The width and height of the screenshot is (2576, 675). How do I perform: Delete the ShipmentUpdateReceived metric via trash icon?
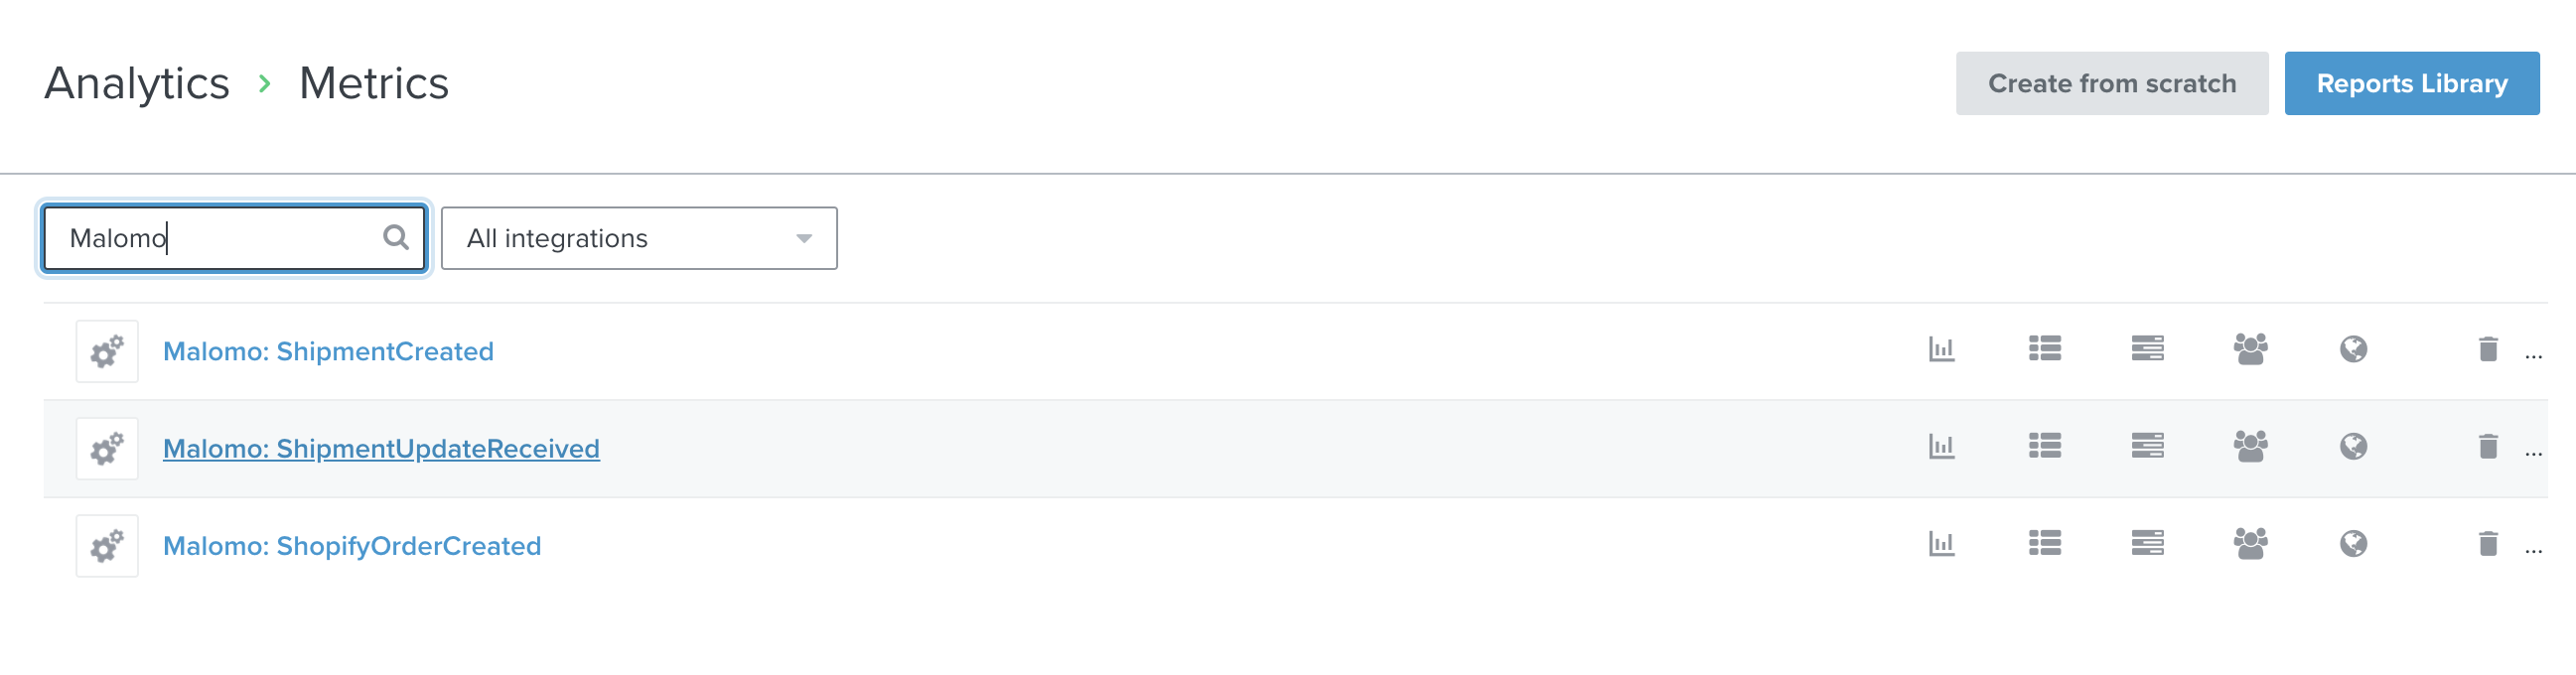click(x=2488, y=446)
